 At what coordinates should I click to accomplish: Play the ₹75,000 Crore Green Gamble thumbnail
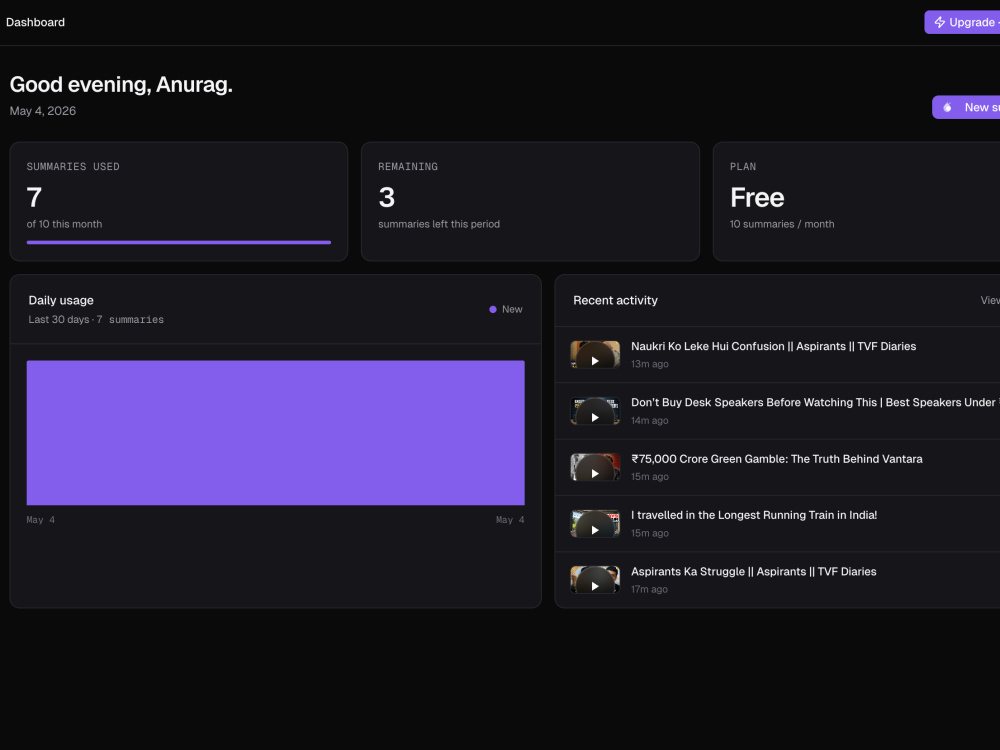pos(595,467)
